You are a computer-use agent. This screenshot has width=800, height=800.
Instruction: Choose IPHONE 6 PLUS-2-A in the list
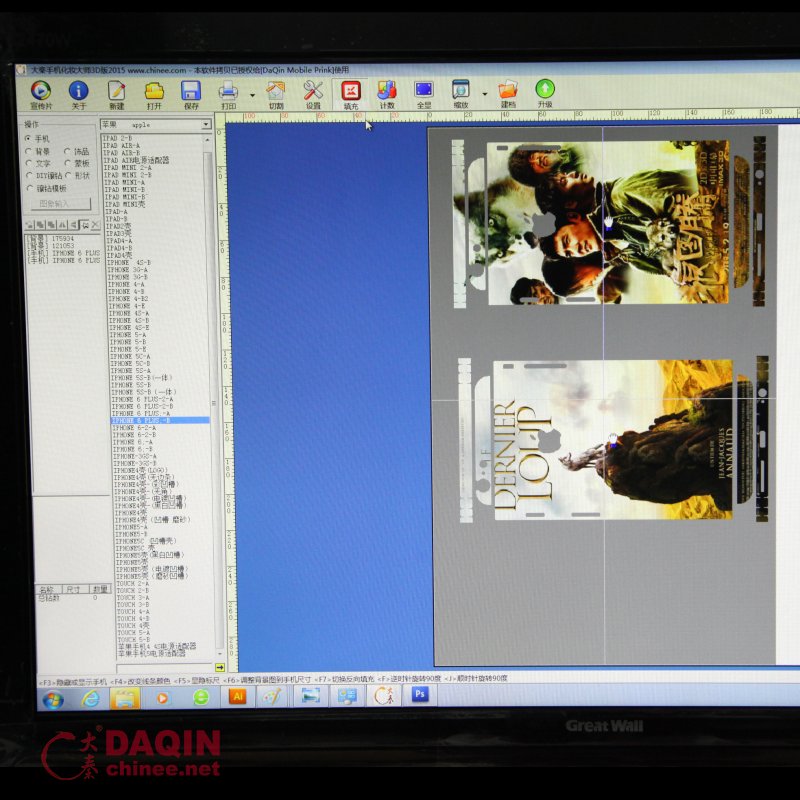(x=142, y=399)
